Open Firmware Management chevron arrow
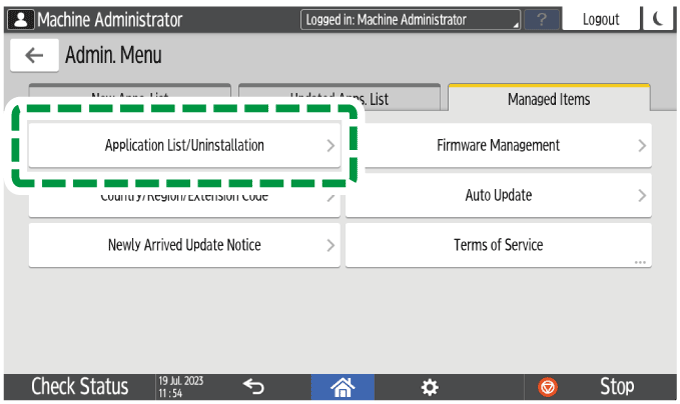This screenshot has width=680, height=404. pyautogui.click(x=641, y=146)
